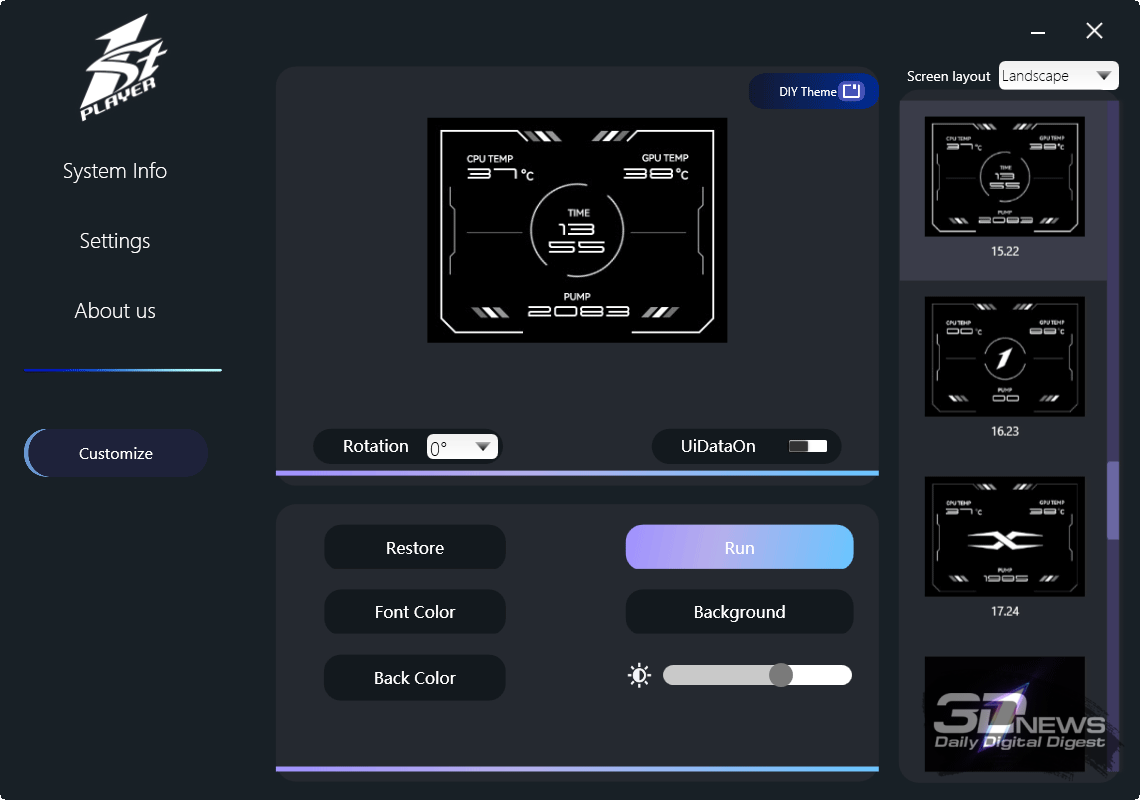Viewport: 1140px width, 800px height.
Task: Select the 16.23 theme thumbnail
Action: tap(1004, 357)
